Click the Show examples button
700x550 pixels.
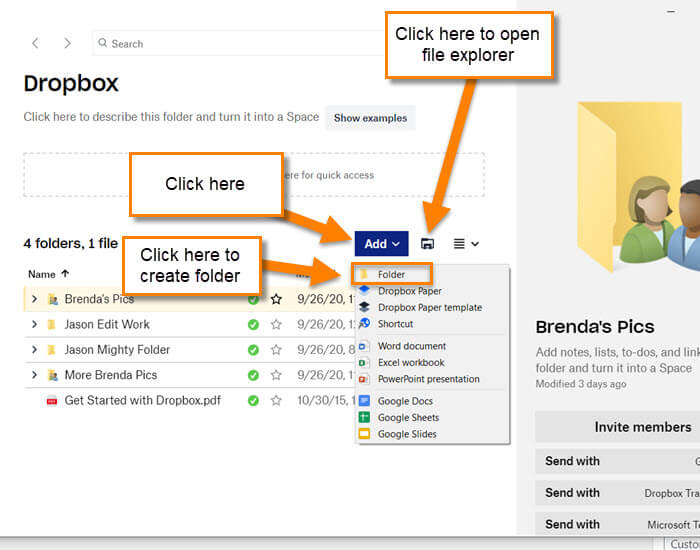[x=370, y=118]
